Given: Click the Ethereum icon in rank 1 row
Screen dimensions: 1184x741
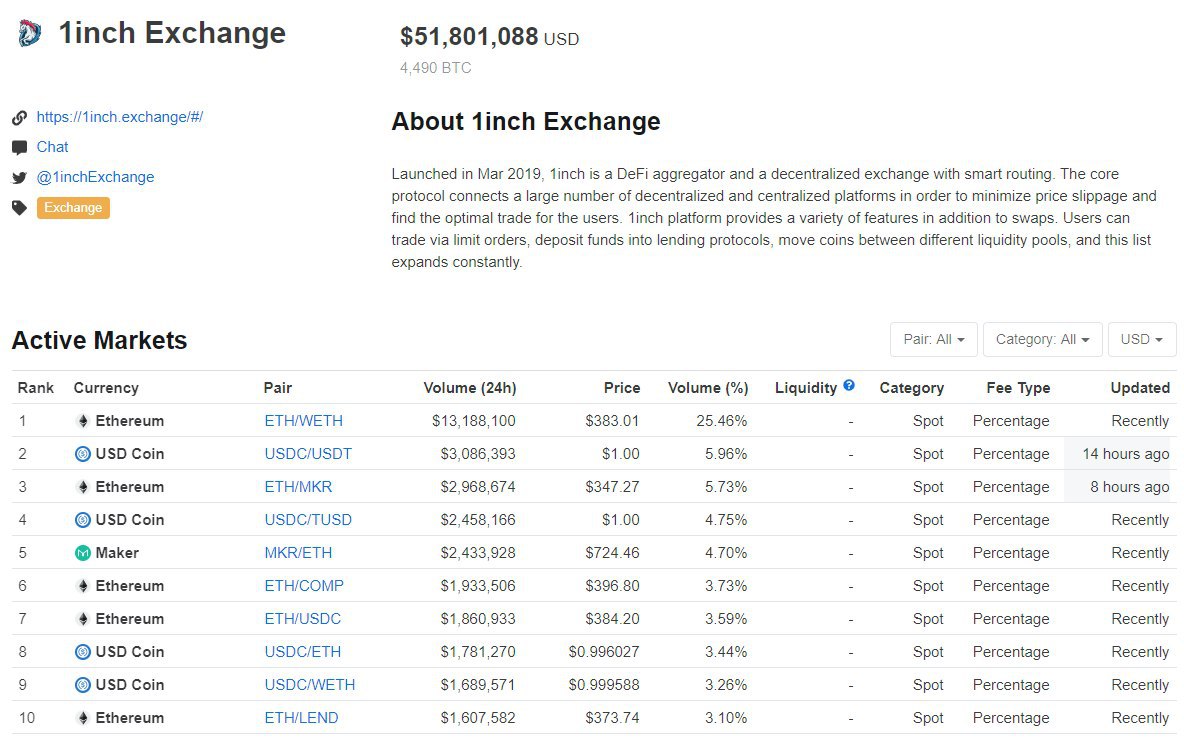Looking at the screenshot, I should tap(83, 421).
